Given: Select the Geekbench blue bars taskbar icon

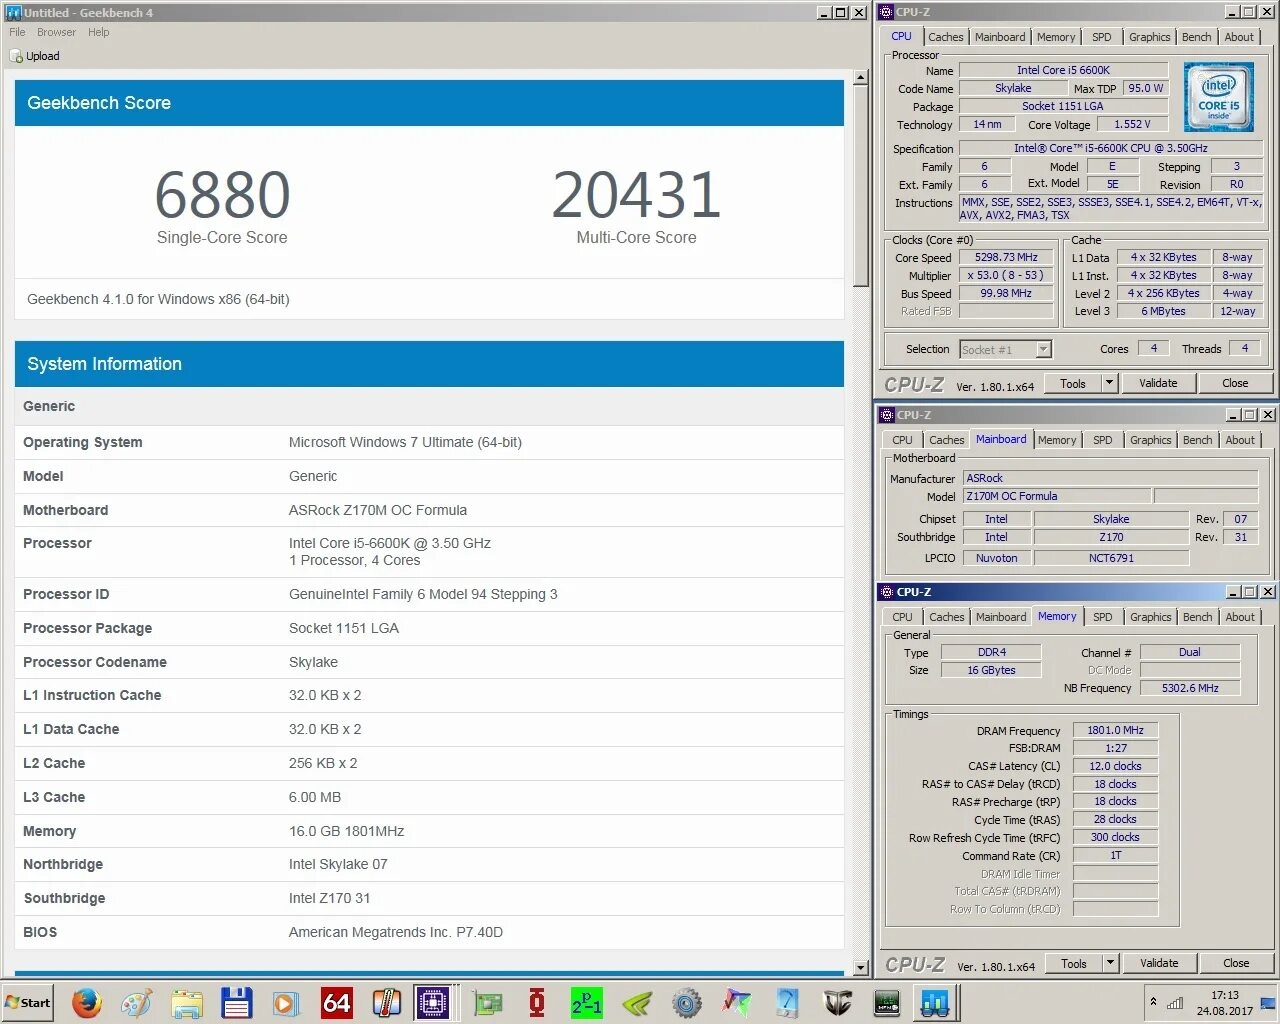Looking at the screenshot, I should click(x=935, y=1002).
